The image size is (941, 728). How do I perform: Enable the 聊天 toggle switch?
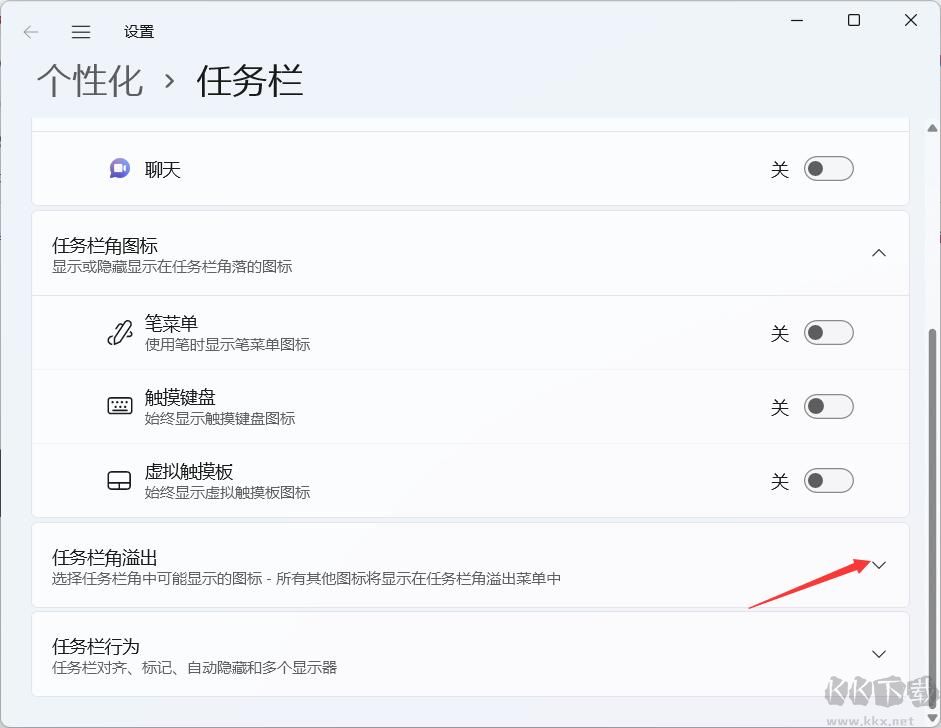[828, 169]
